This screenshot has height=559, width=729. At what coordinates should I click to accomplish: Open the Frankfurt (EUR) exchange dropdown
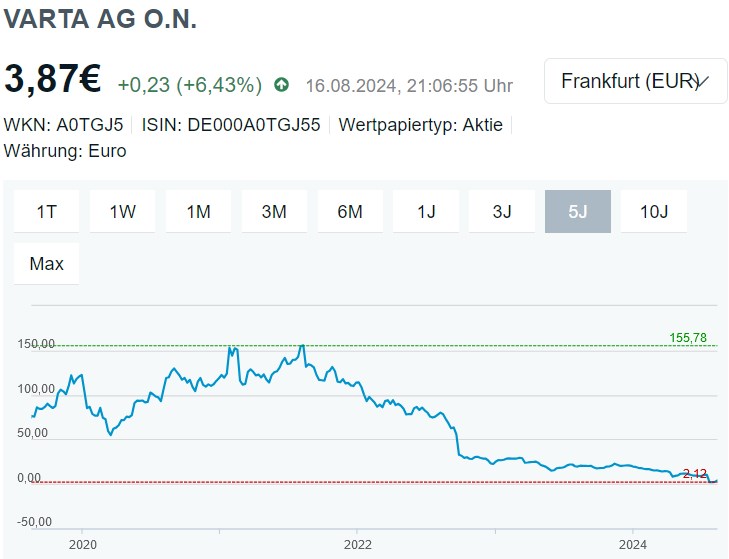(x=635, y=81)
